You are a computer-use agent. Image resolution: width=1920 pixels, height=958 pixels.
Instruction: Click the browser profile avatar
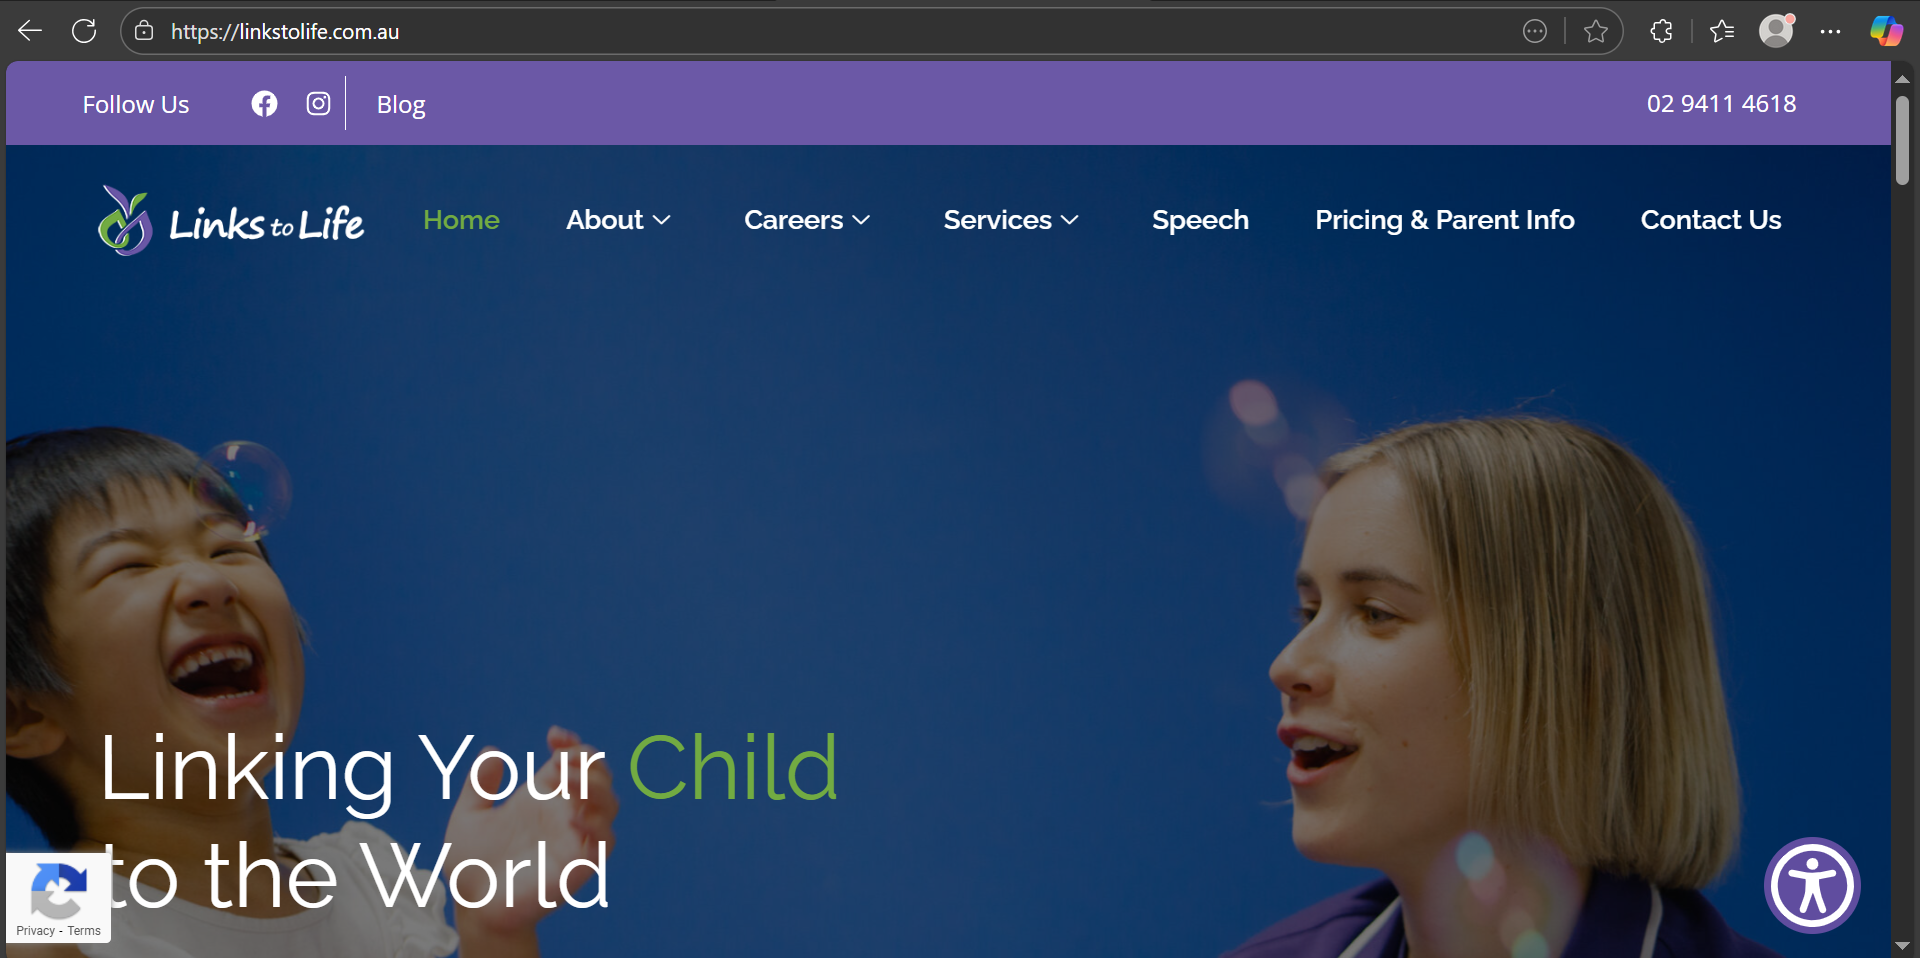1777,31
